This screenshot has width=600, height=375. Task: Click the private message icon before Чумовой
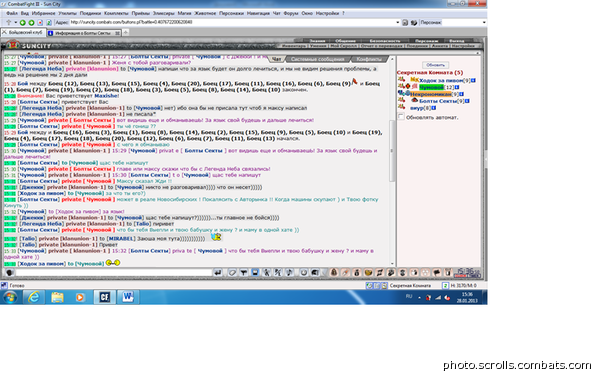click(x=401, y=86)
